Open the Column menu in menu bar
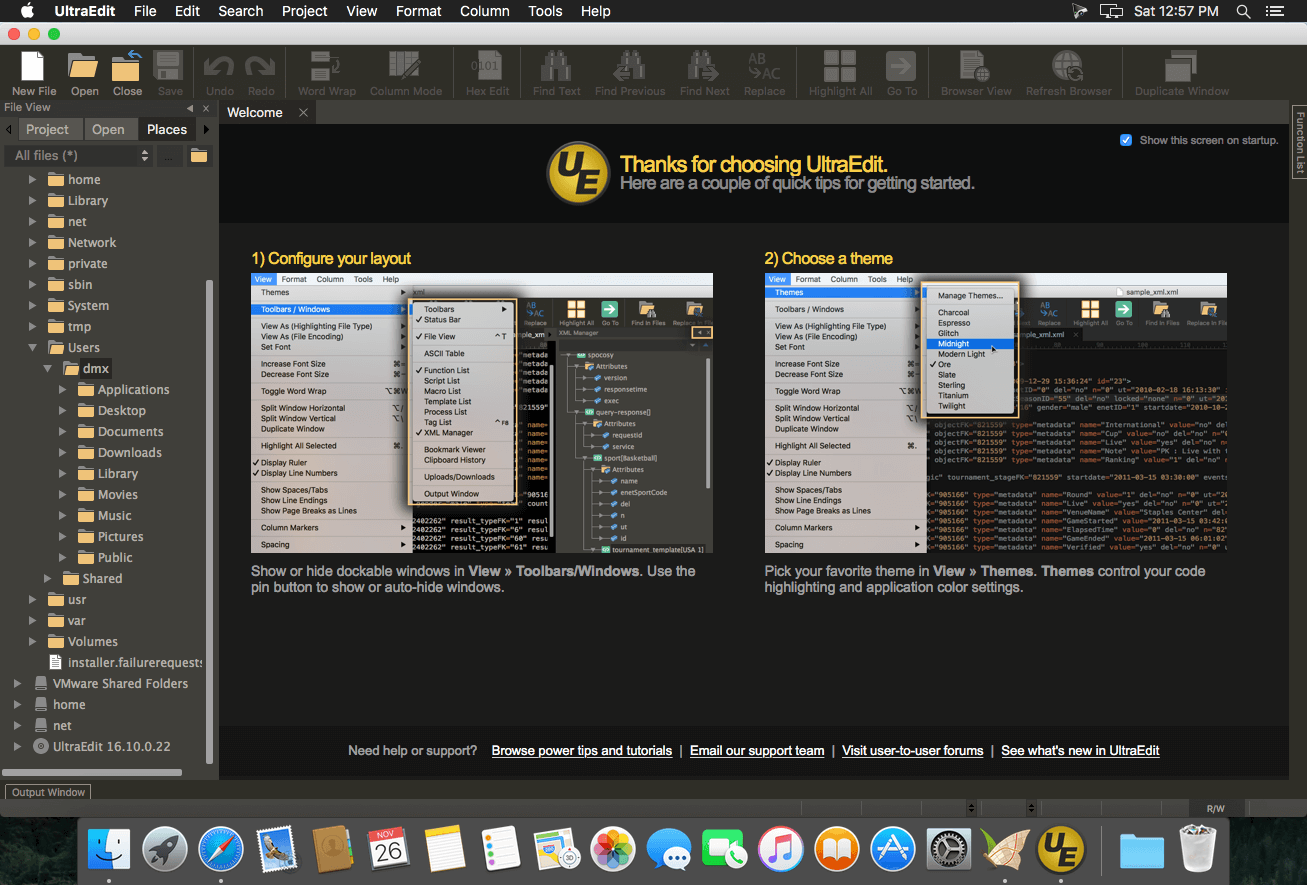The image size is (1307, 885). 484,11
